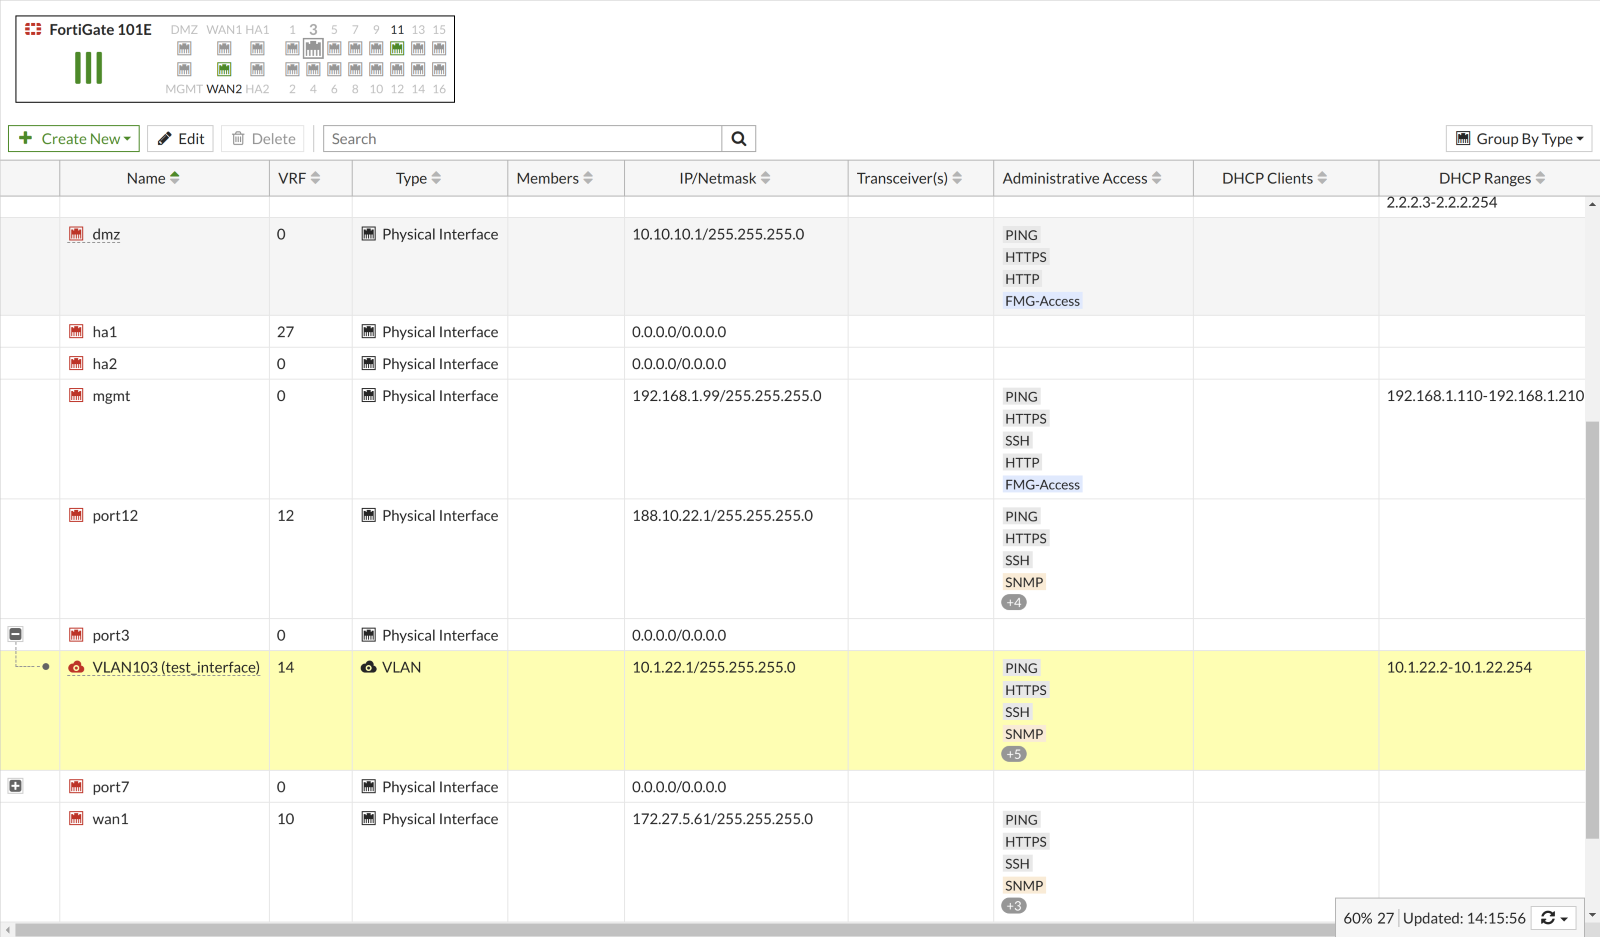The width and height of the screenshot is (1600, 937).
Task: Collapse the port3 interface tree
Action: point(15,634)
